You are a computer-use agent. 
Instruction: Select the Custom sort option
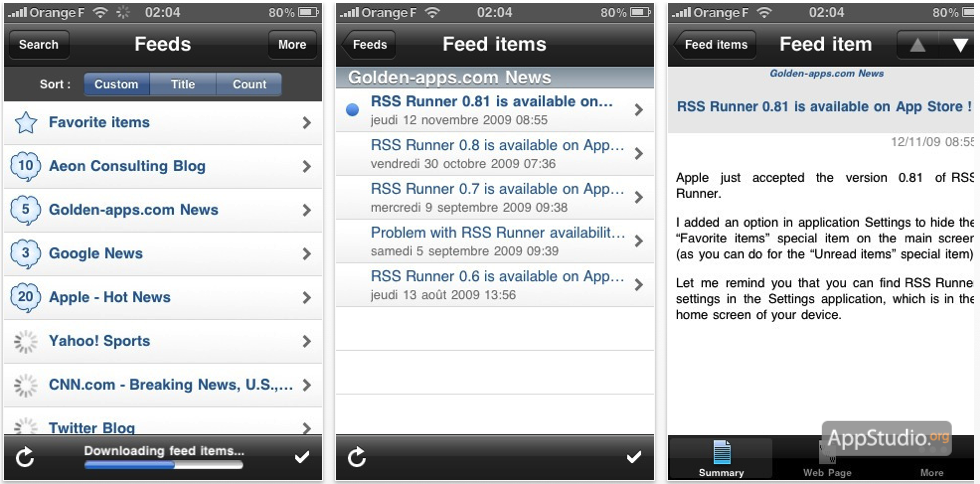coord(116,85)
